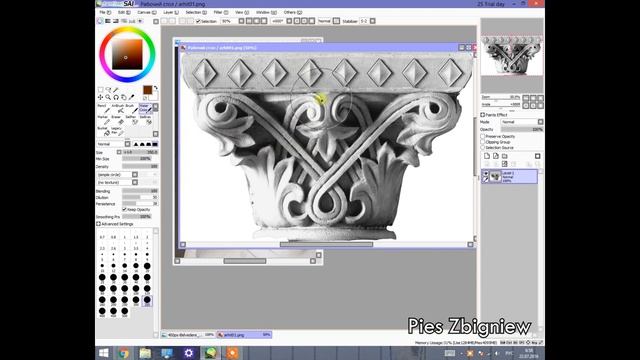The width and height of the screenshot is (640, 360).
Task: Create a new normal layer
Action: (x=487, y=156)
